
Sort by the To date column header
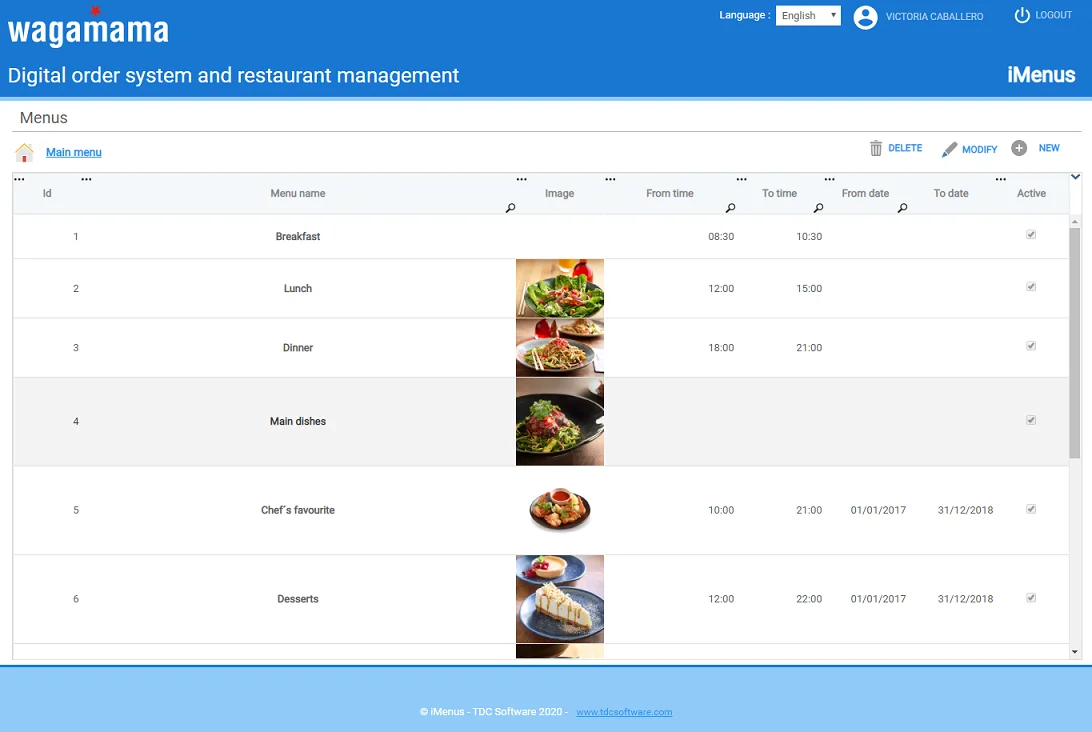coord(950,193)
